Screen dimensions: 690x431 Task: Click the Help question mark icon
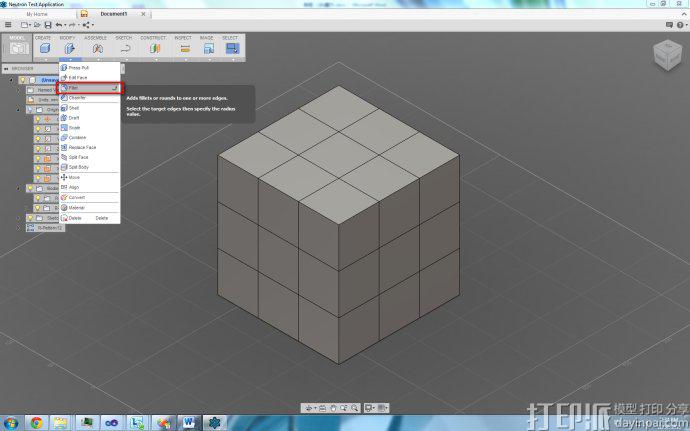pyautogui.click(x=680, y=25)
